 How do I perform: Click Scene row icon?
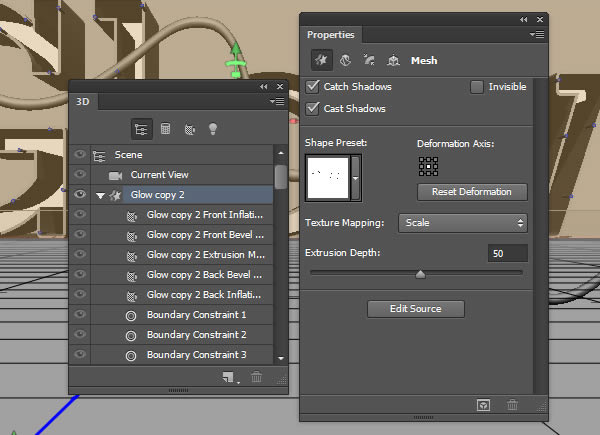click(99, 156)
